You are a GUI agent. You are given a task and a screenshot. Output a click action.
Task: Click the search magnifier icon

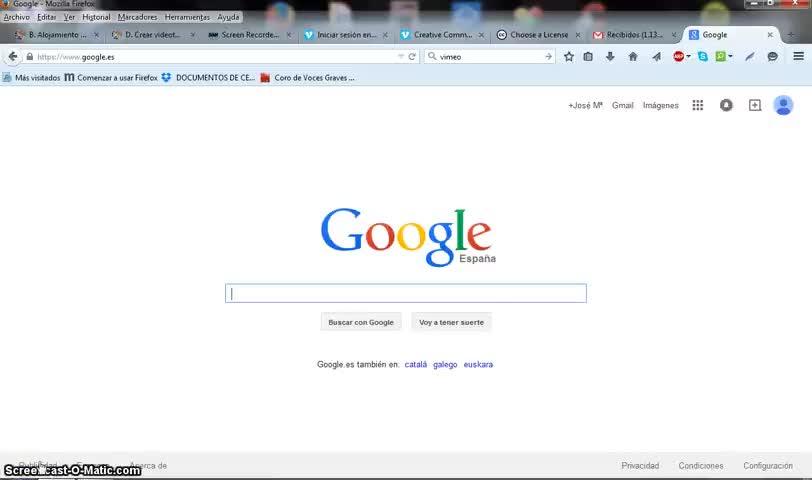click(x=432, y=56)
